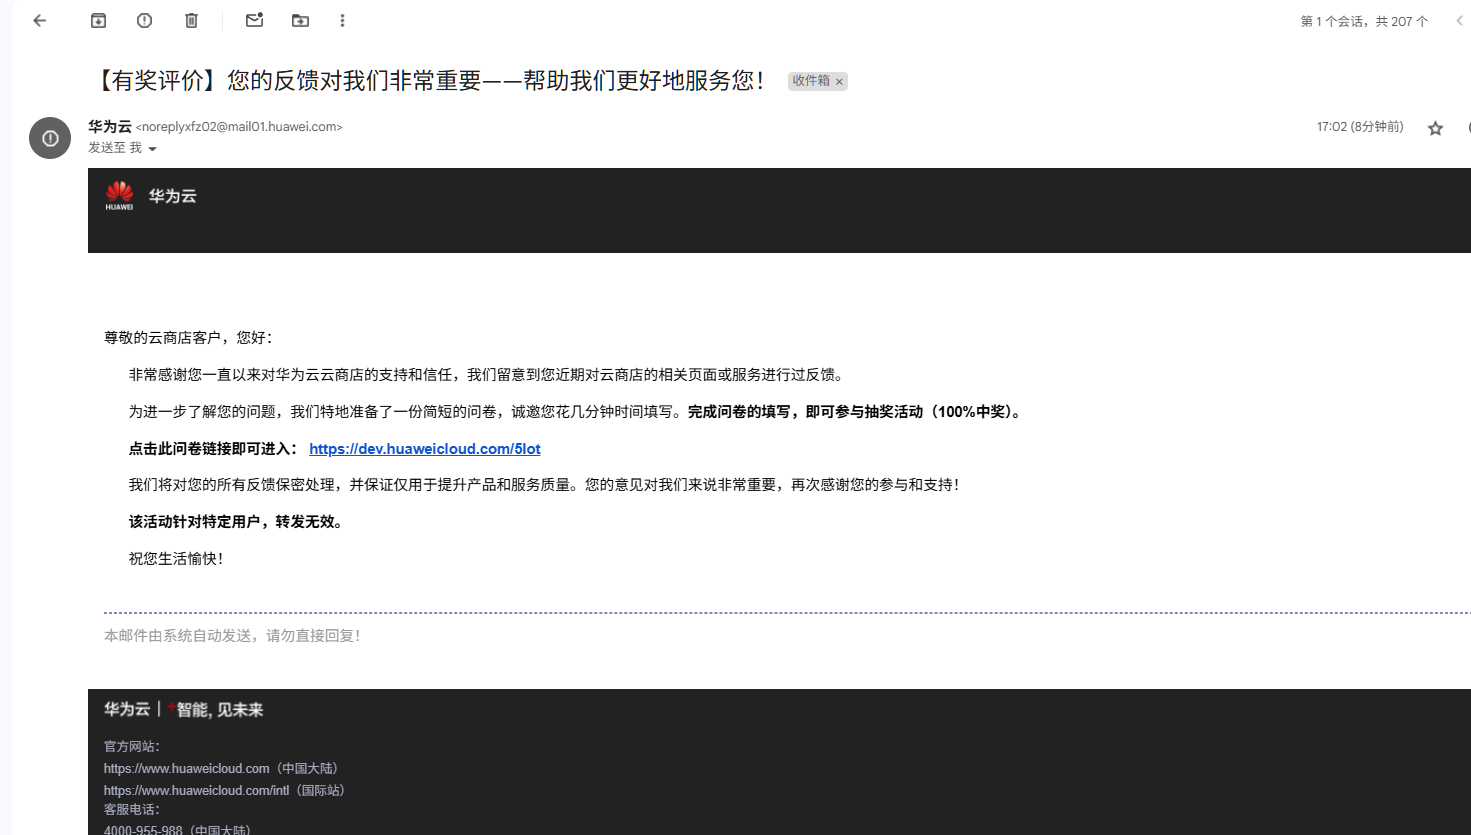This screenshot has height=835, width=1471.
Task: Mark the email as unread
Action: pos(254,20)
